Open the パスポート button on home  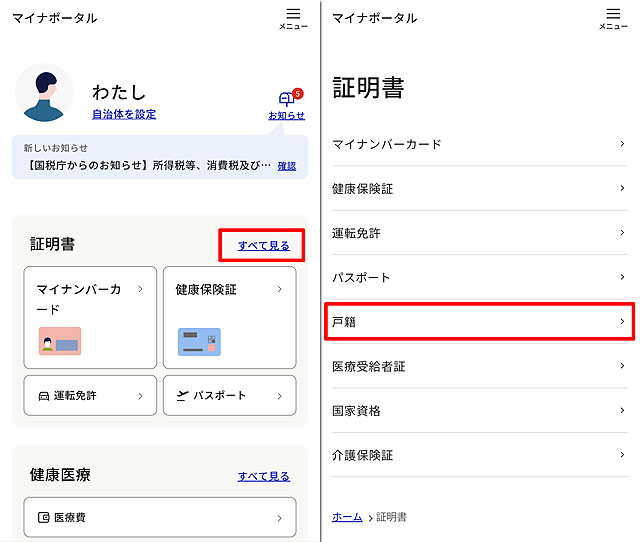[x=229, y=395]
